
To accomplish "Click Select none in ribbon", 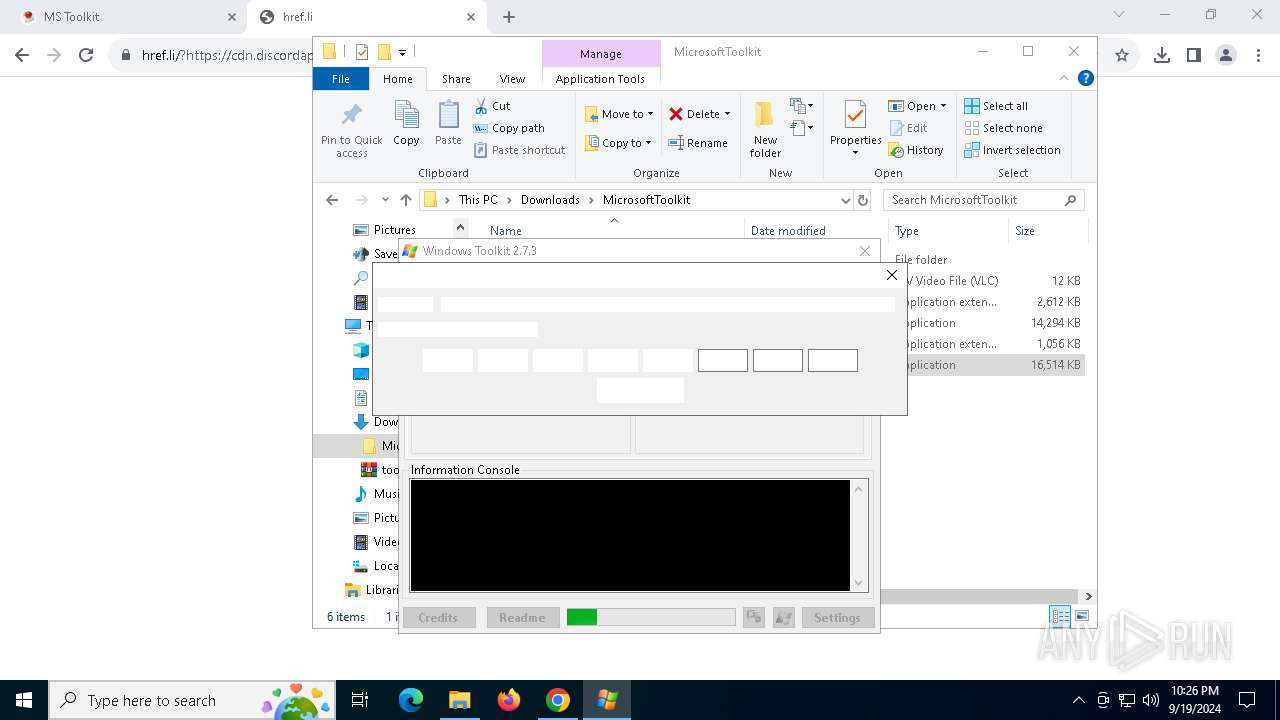I will pyautogui.click(x=1003, y=128).
